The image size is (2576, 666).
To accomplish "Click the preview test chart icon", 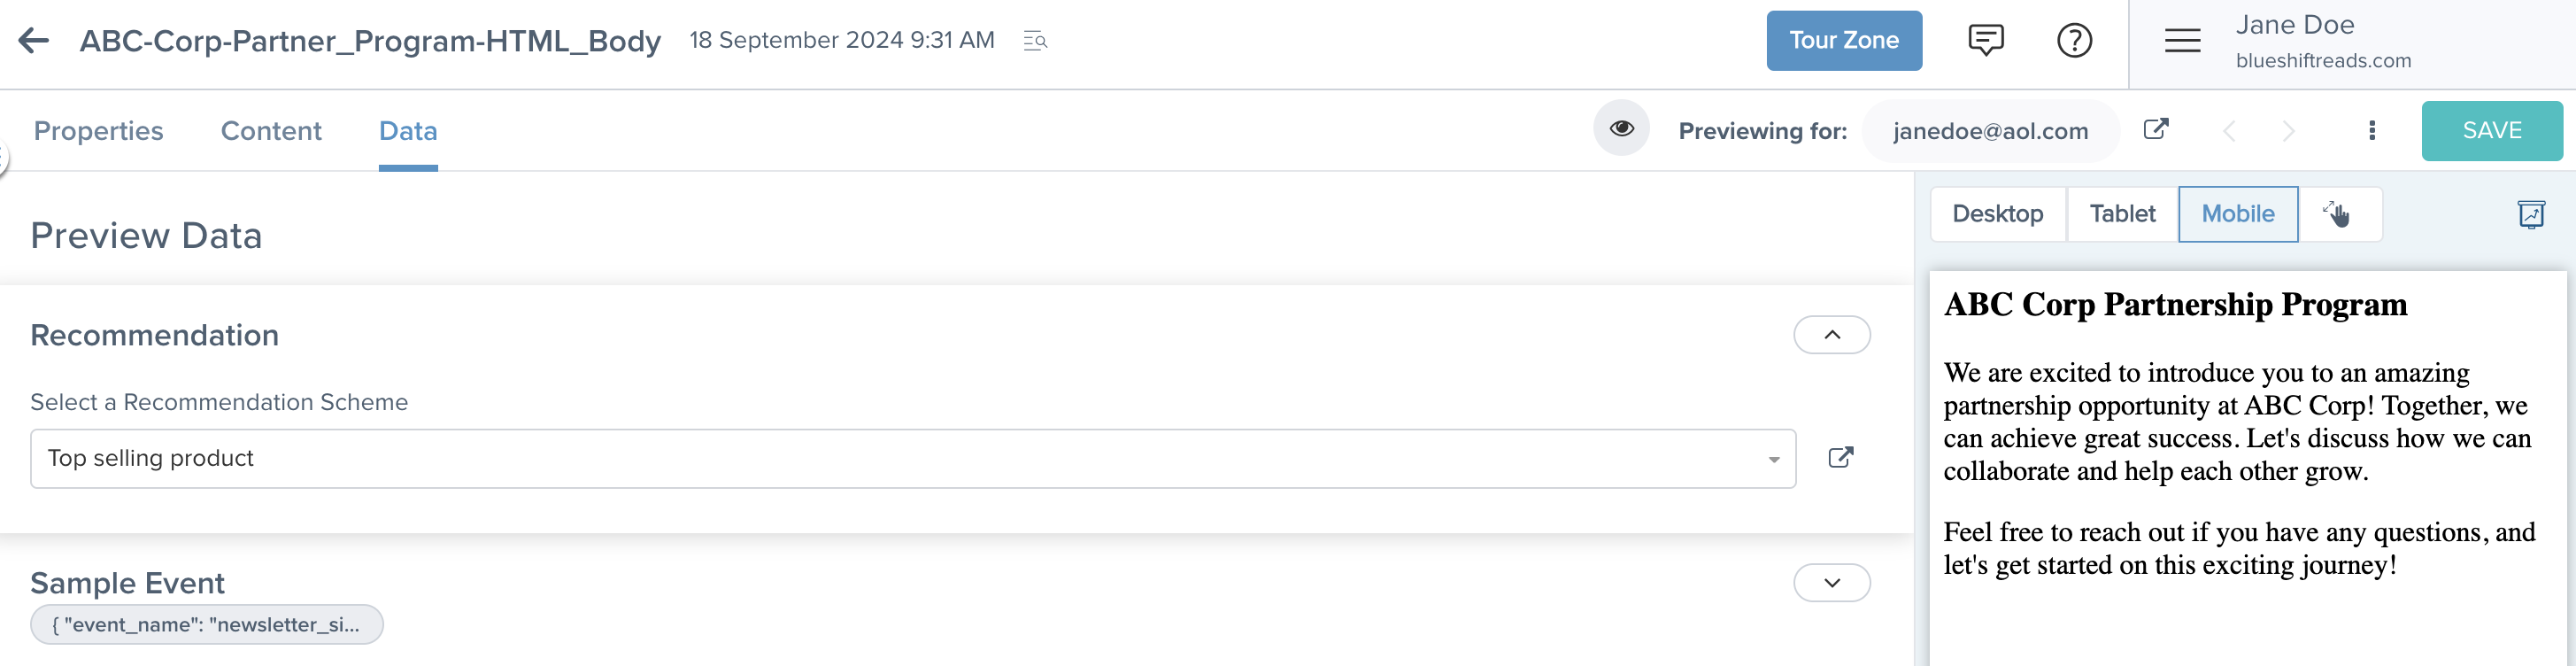I will pyautogui.click(x=2530, y=214).
